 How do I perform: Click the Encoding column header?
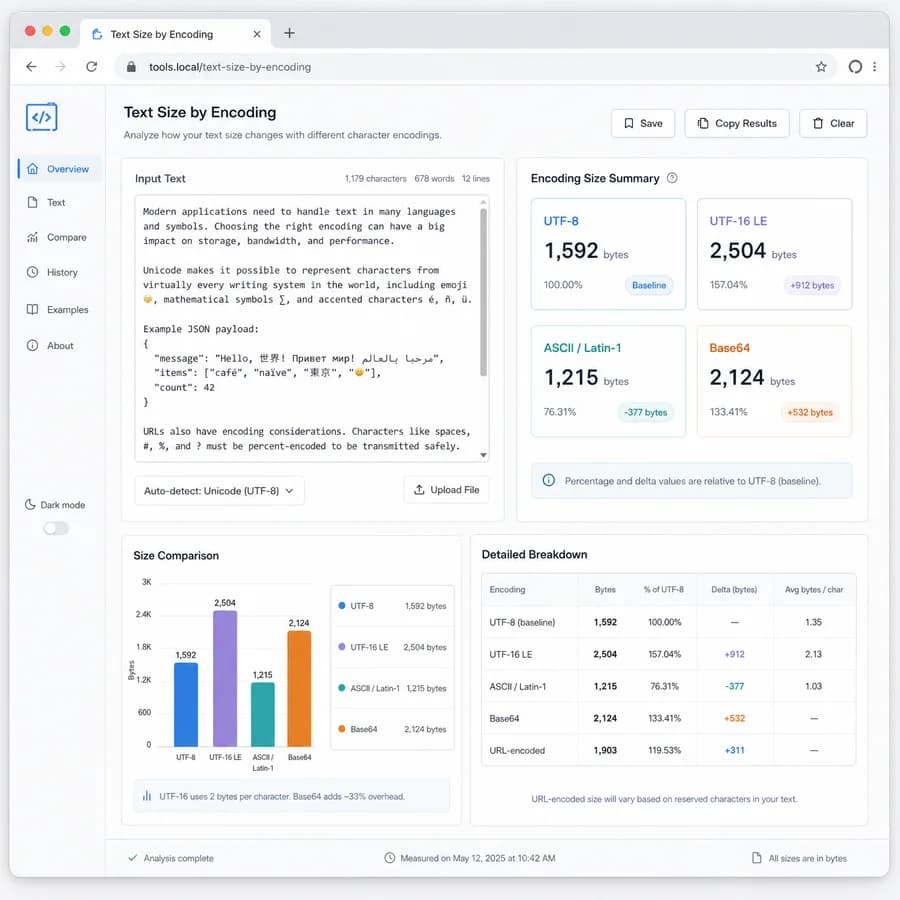point(507,589)
